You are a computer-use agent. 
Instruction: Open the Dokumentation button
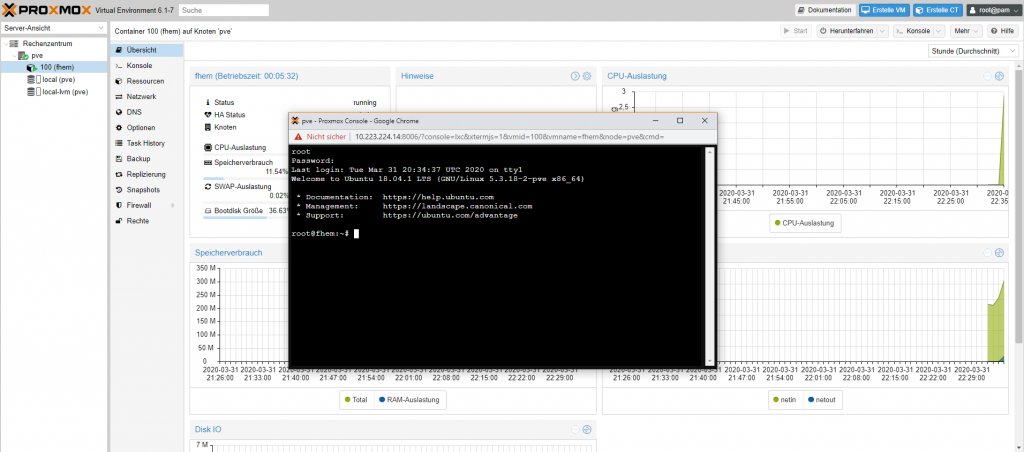[825, 10]
